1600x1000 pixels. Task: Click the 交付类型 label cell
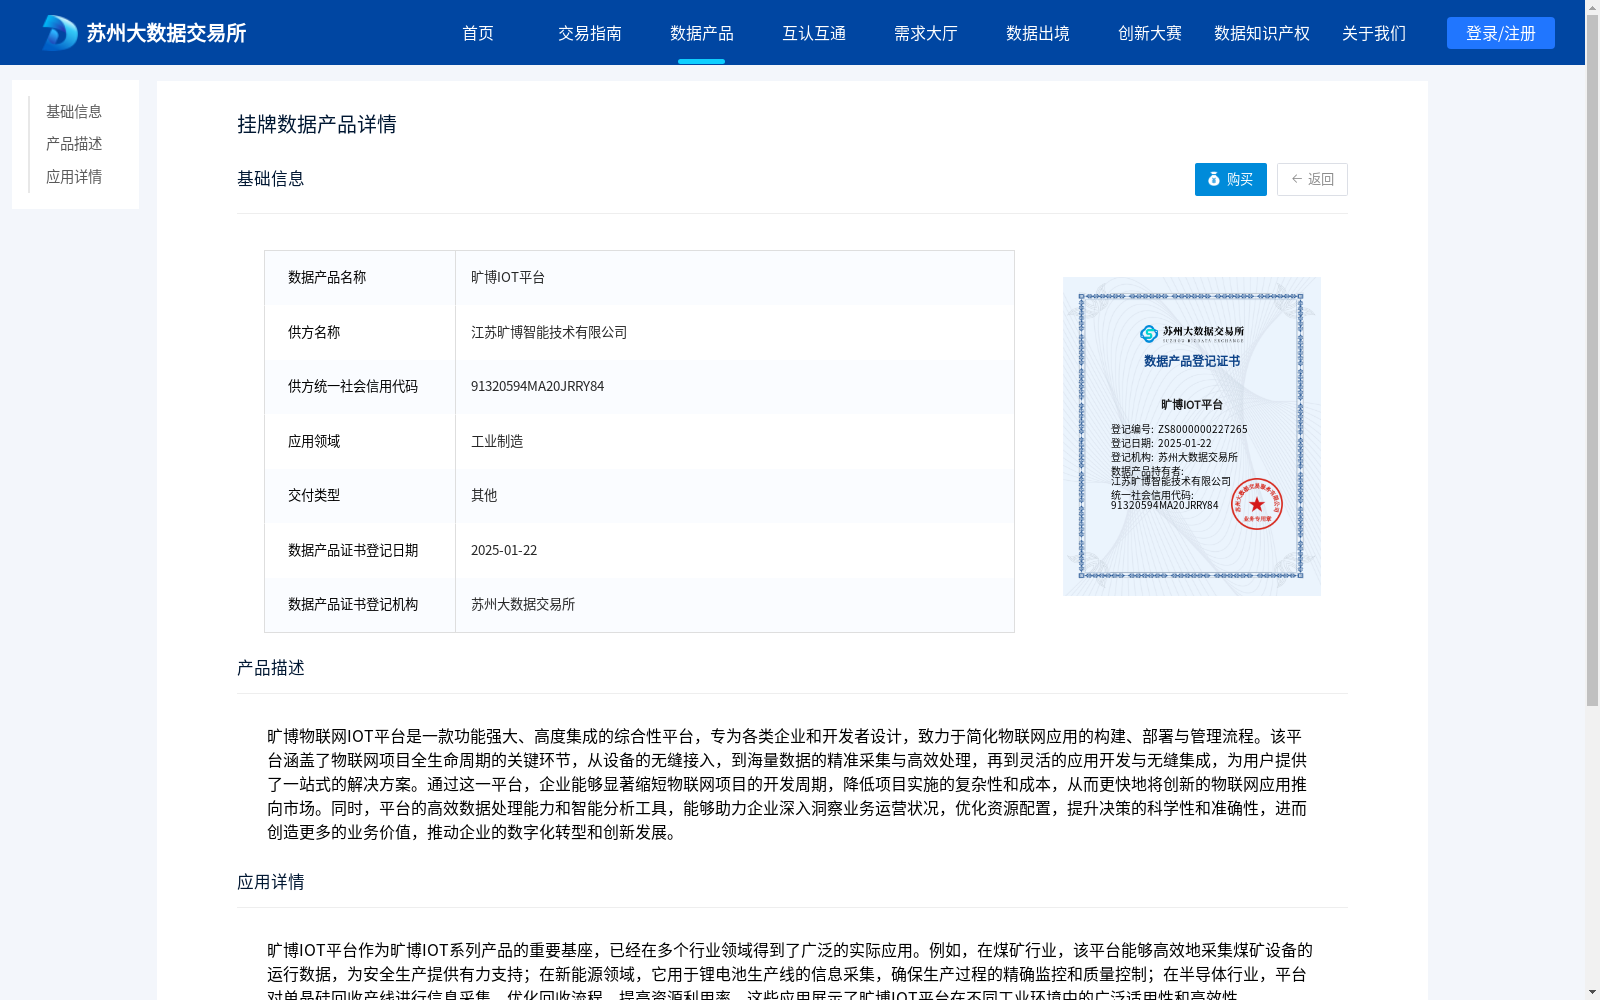[360, 496]
